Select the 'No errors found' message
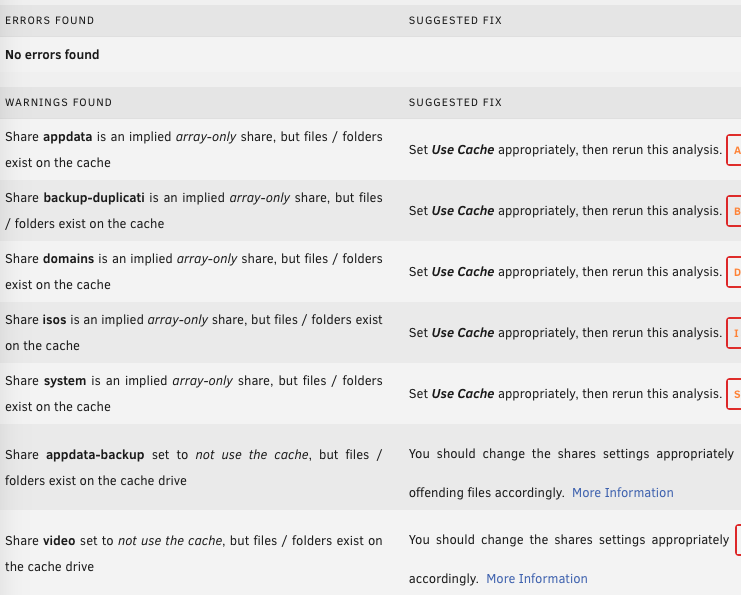 (x=52, y=55)
